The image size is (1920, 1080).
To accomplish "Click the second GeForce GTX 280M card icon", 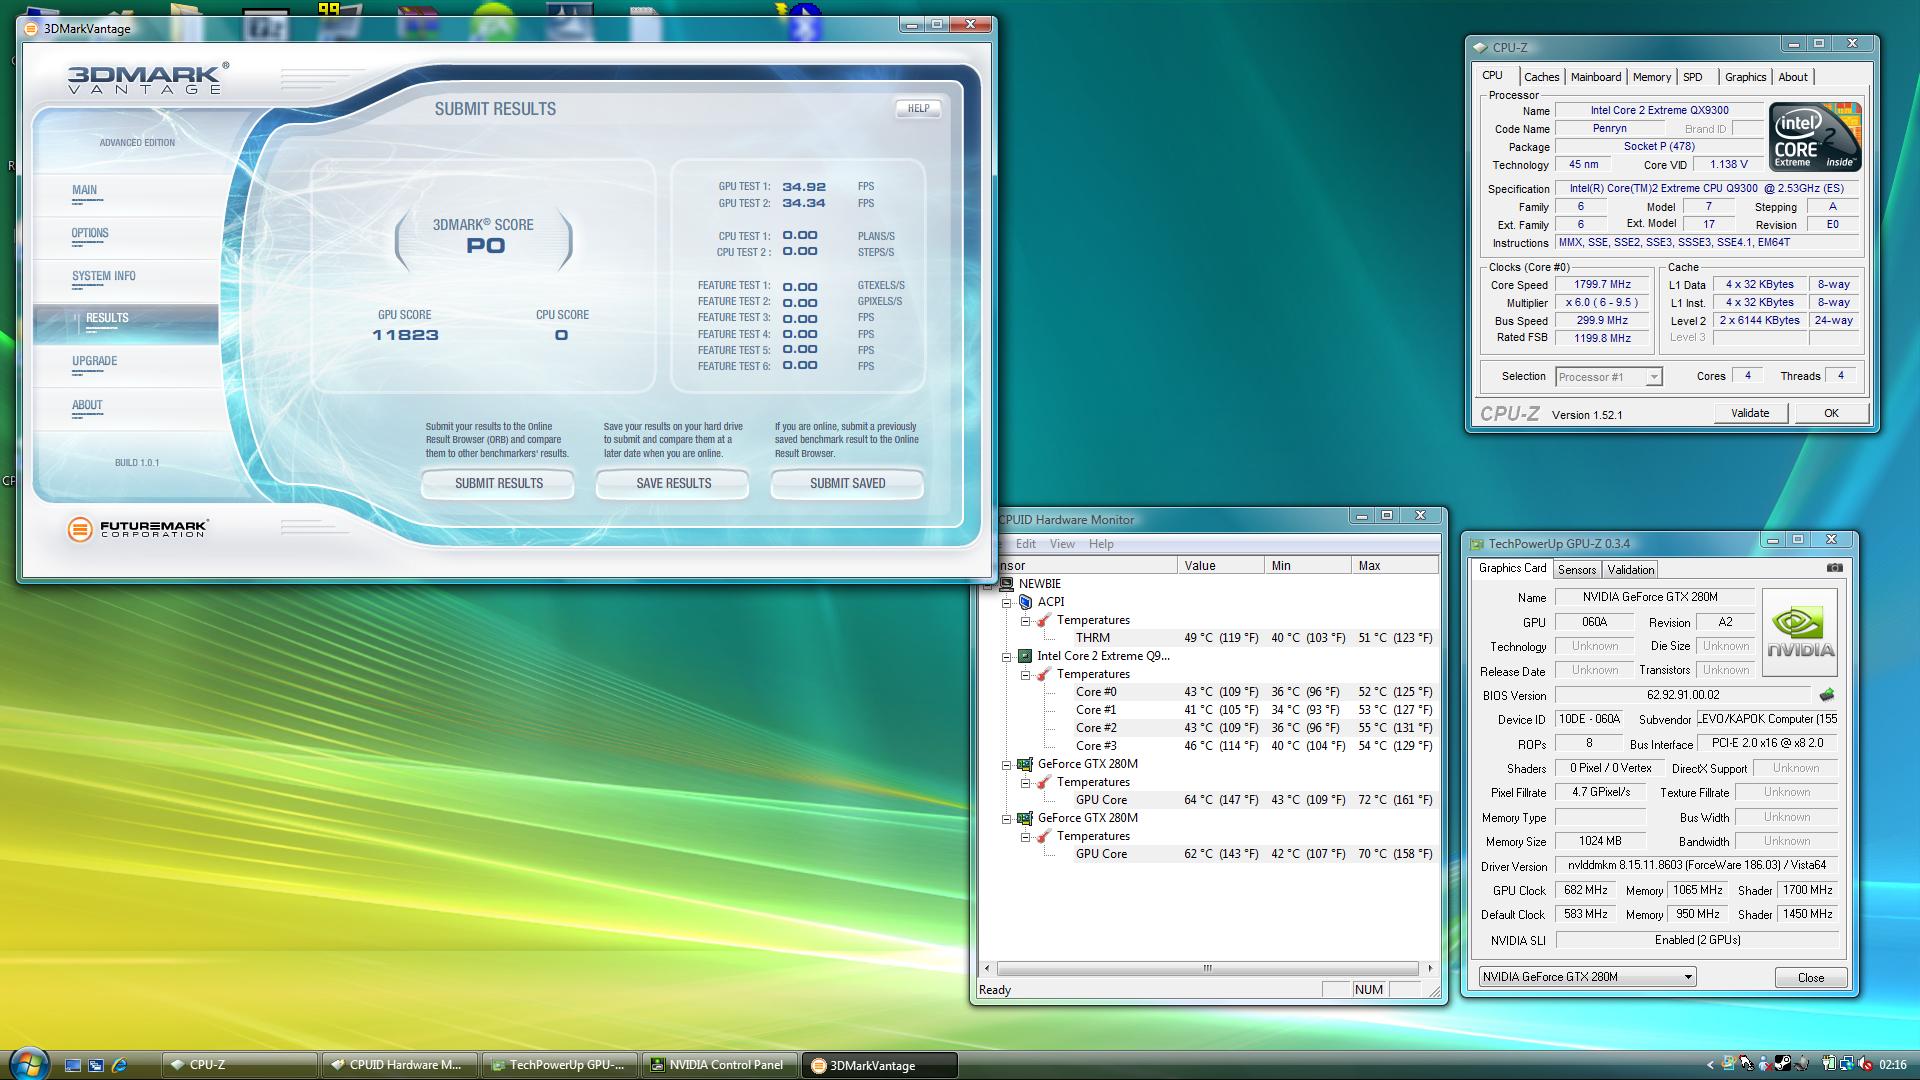I will pyautogui.click(x=1025, y=818).
